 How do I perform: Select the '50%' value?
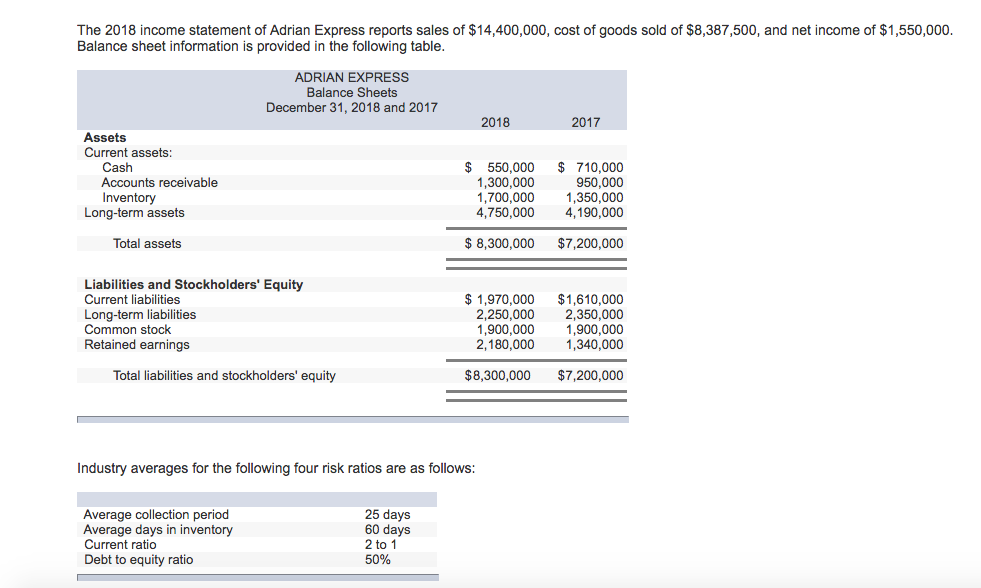378,559
